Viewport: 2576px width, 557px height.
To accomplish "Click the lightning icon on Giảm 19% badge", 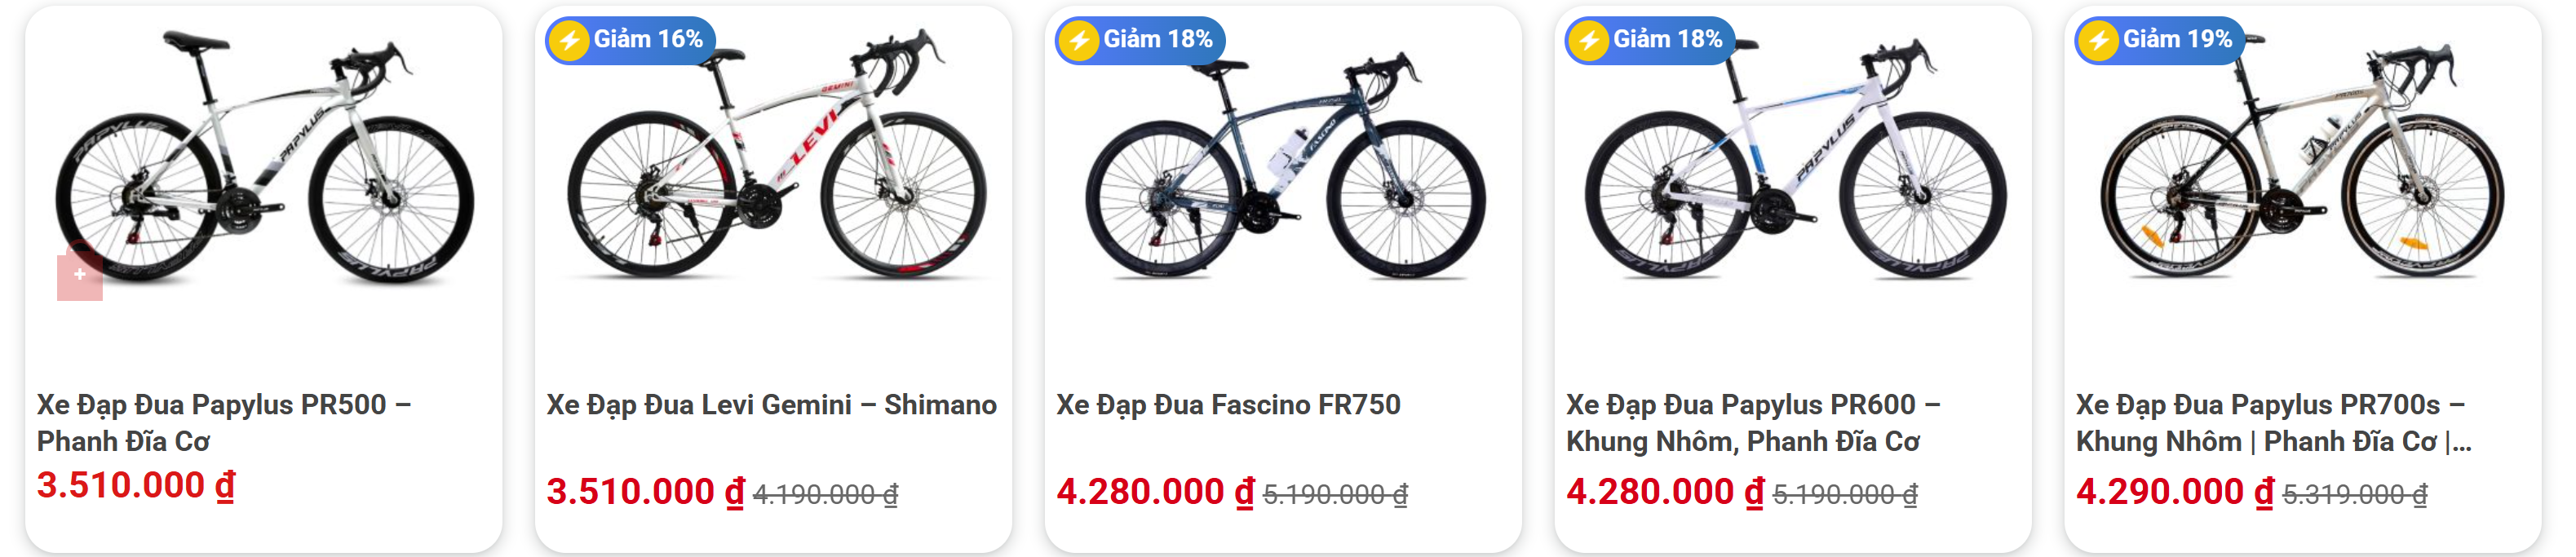I will click(x=2098, y=41).
